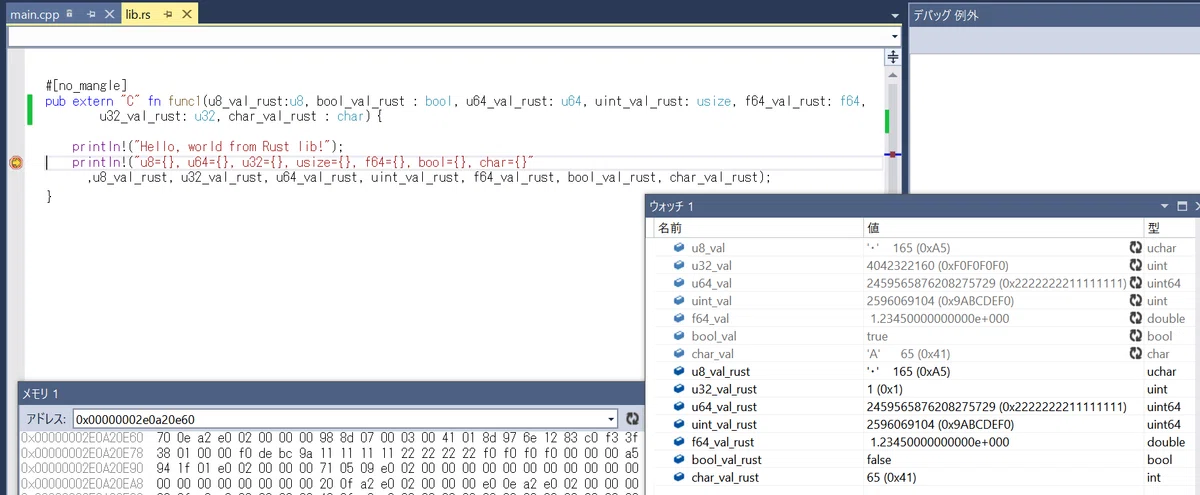Click variable icon beside char_val_rust
The width and height of the screenshot is (1200, 495).
click(x=680, y=477)
